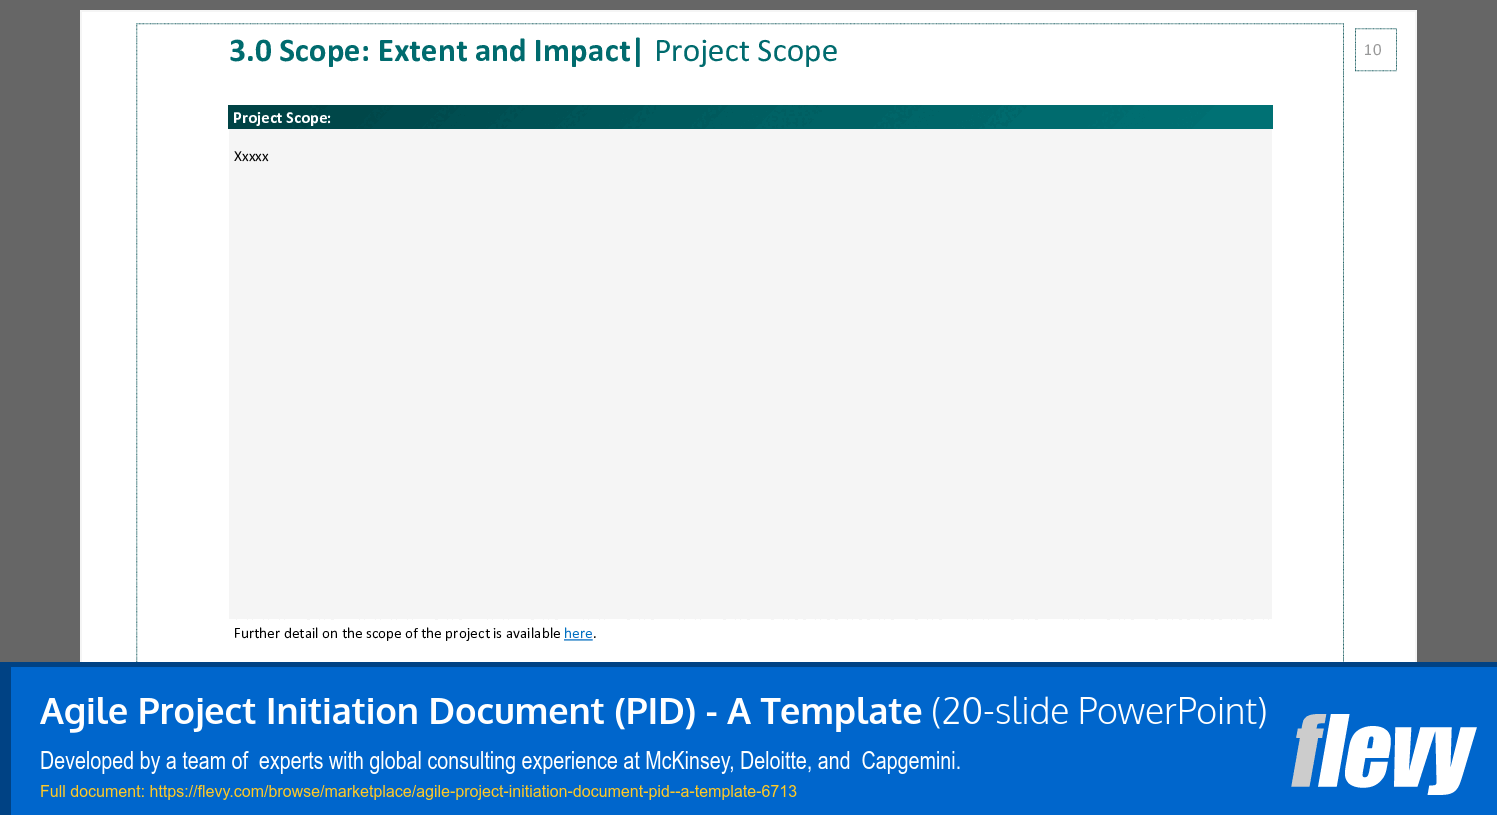Click the slide number 10 box
This screenshot has height=815, width=1497.
click(x=1375, y=50)
